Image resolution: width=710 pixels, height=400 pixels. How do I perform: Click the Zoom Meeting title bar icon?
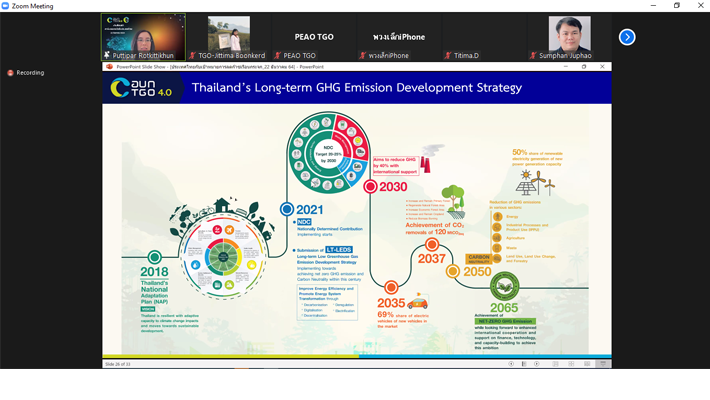click(7, 6)
